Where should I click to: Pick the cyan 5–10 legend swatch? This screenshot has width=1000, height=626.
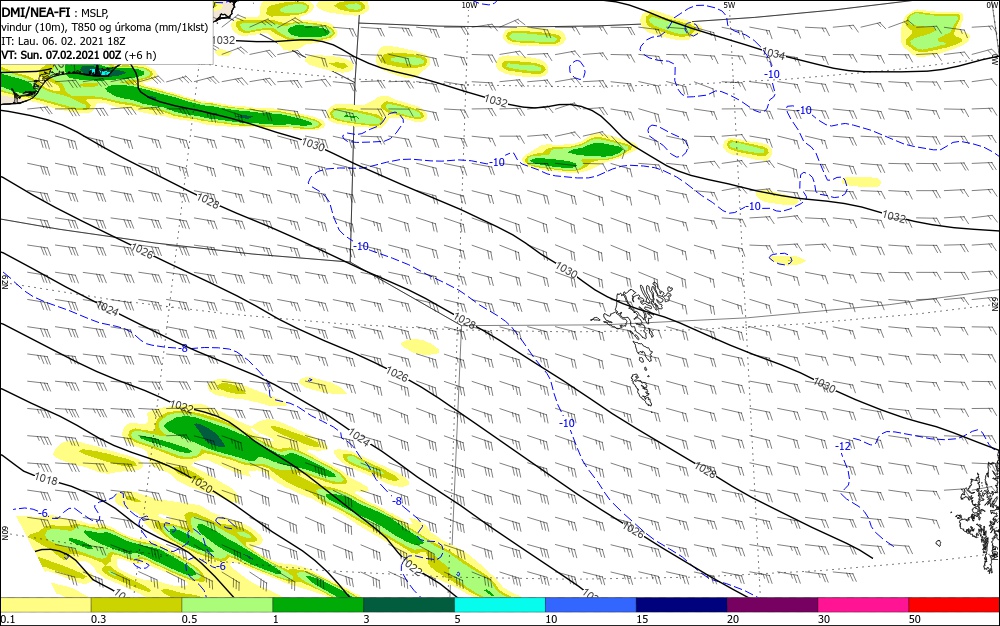coord(500,605)
